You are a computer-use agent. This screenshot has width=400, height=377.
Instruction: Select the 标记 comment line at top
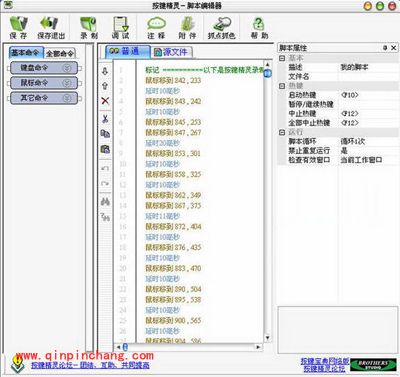click(x=204, y=70)
